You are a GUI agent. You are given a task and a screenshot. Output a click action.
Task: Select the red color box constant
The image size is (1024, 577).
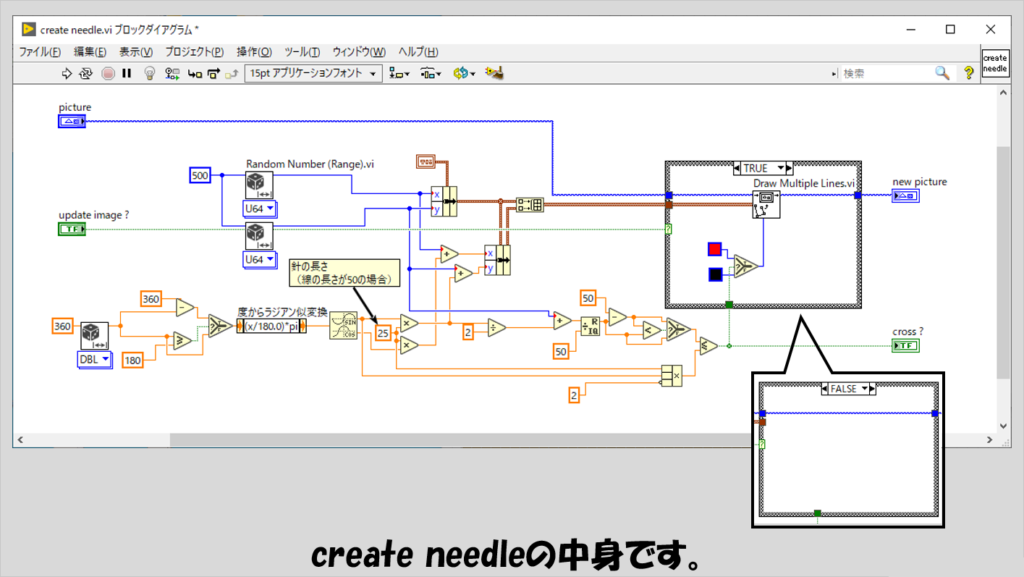tap(714, 248)
